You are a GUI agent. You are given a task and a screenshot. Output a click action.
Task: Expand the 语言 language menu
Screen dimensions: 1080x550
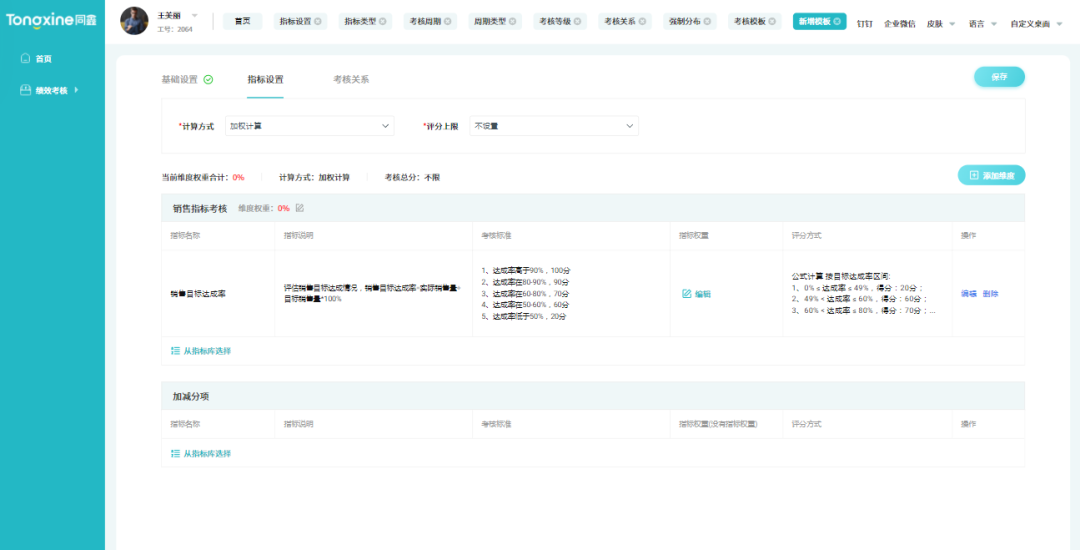pyautogui.click(x=982, y=23)
